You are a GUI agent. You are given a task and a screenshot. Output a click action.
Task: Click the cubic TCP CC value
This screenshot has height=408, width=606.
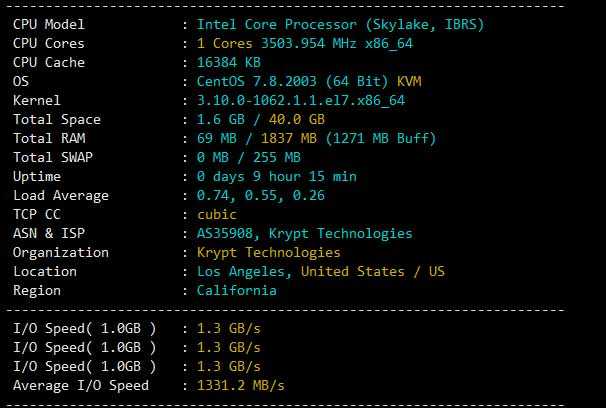[x=217, y=214]
